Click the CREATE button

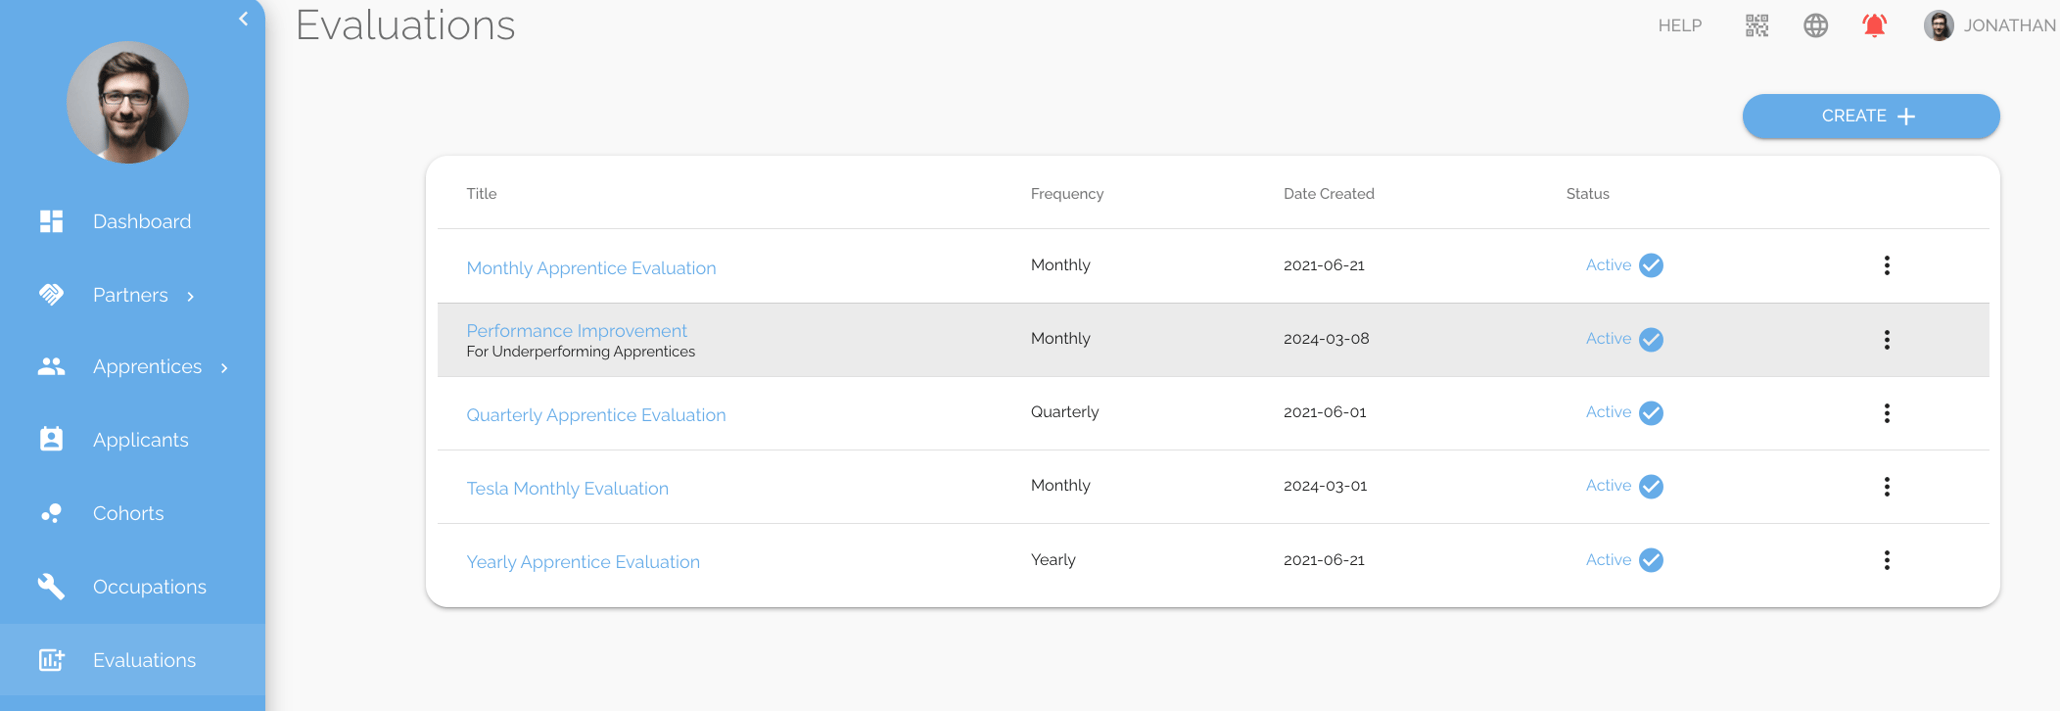tap(1870, 116)
